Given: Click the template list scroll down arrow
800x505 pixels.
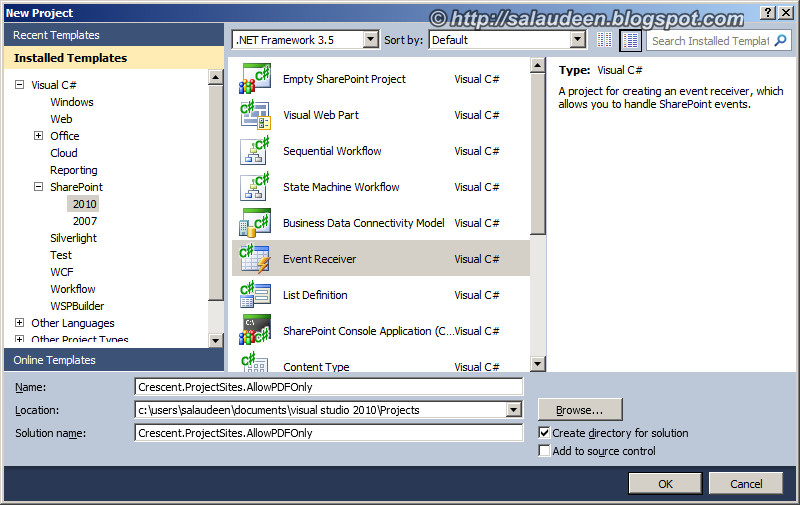Looking at the screenshot, I should pyautogui.click(x=538, y=364).
